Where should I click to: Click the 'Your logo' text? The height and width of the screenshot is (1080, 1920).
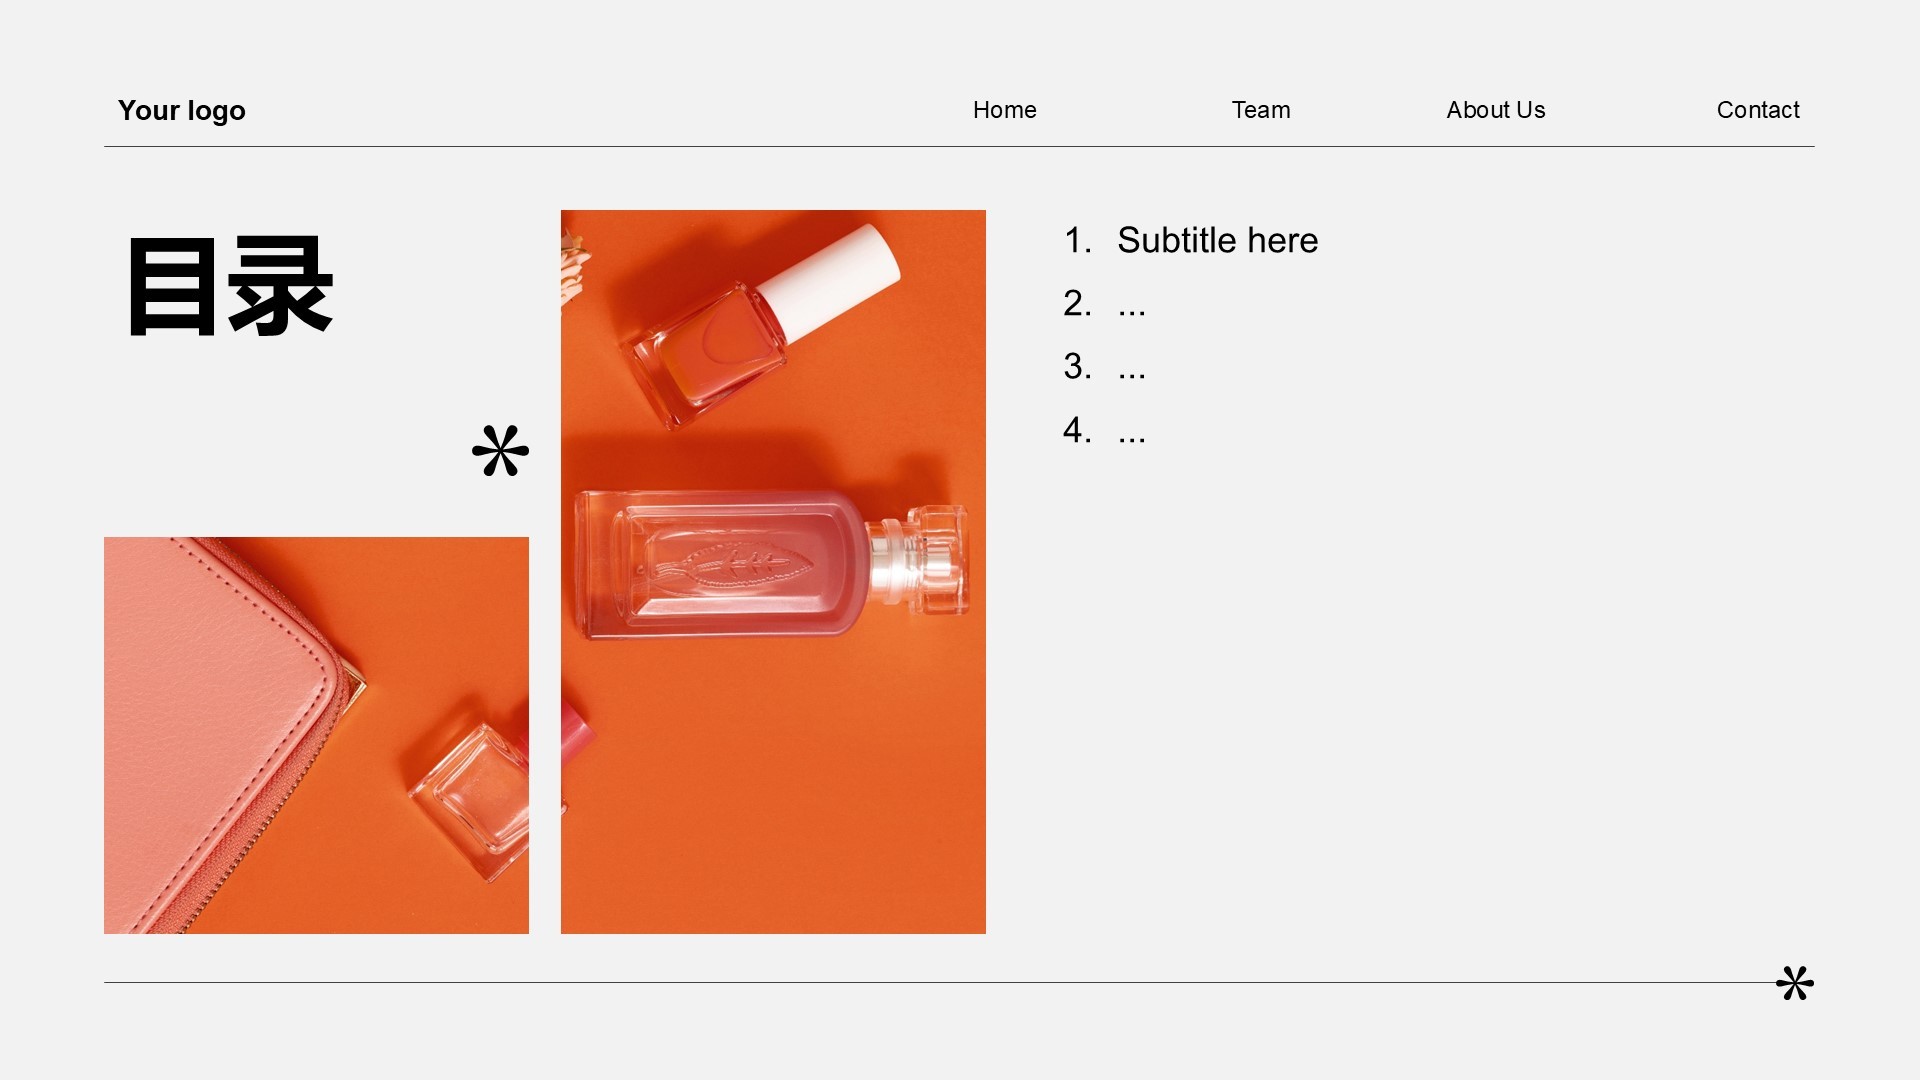pos(182,110)
